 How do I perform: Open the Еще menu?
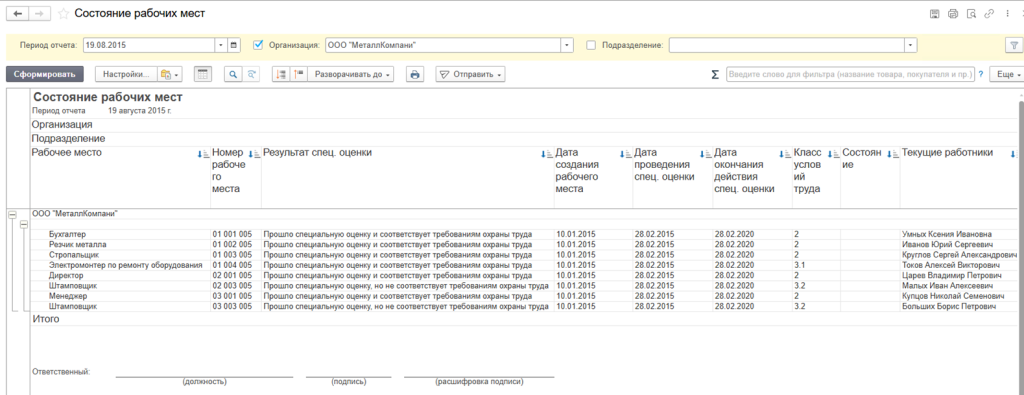pyautogui.click(x=1006, y=74)
